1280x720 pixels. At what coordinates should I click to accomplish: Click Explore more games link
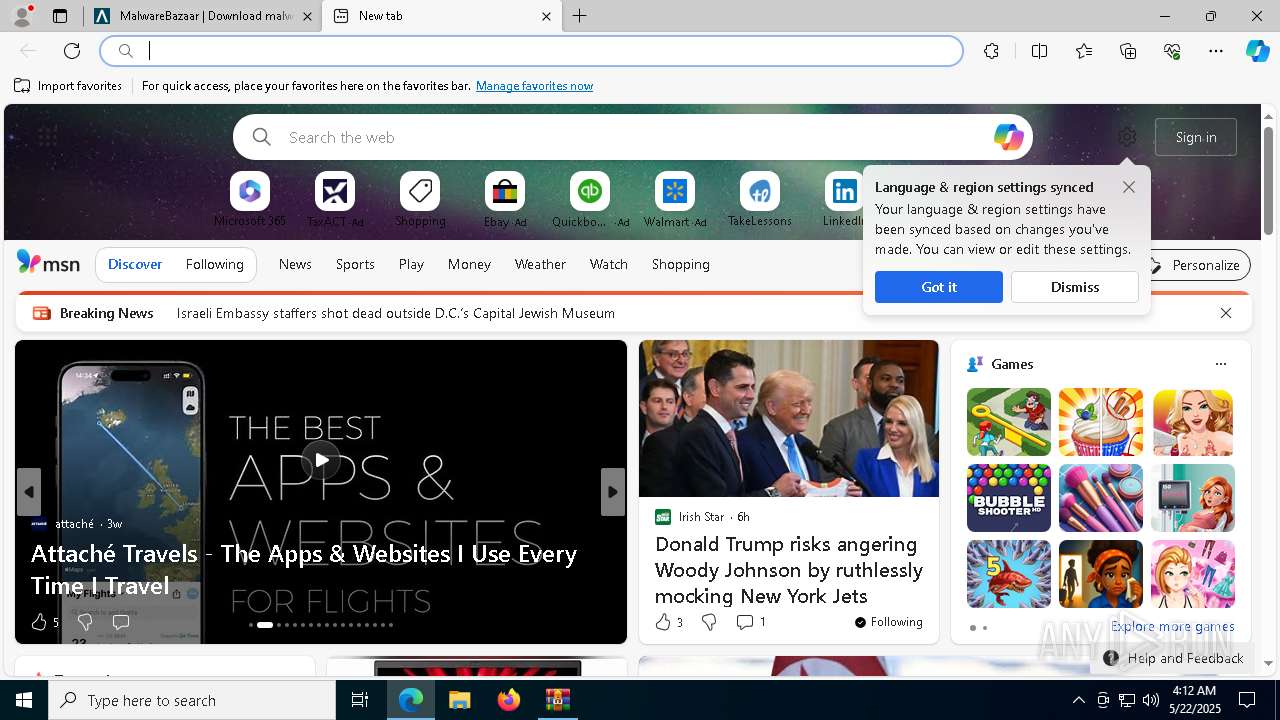point(1173,626)
